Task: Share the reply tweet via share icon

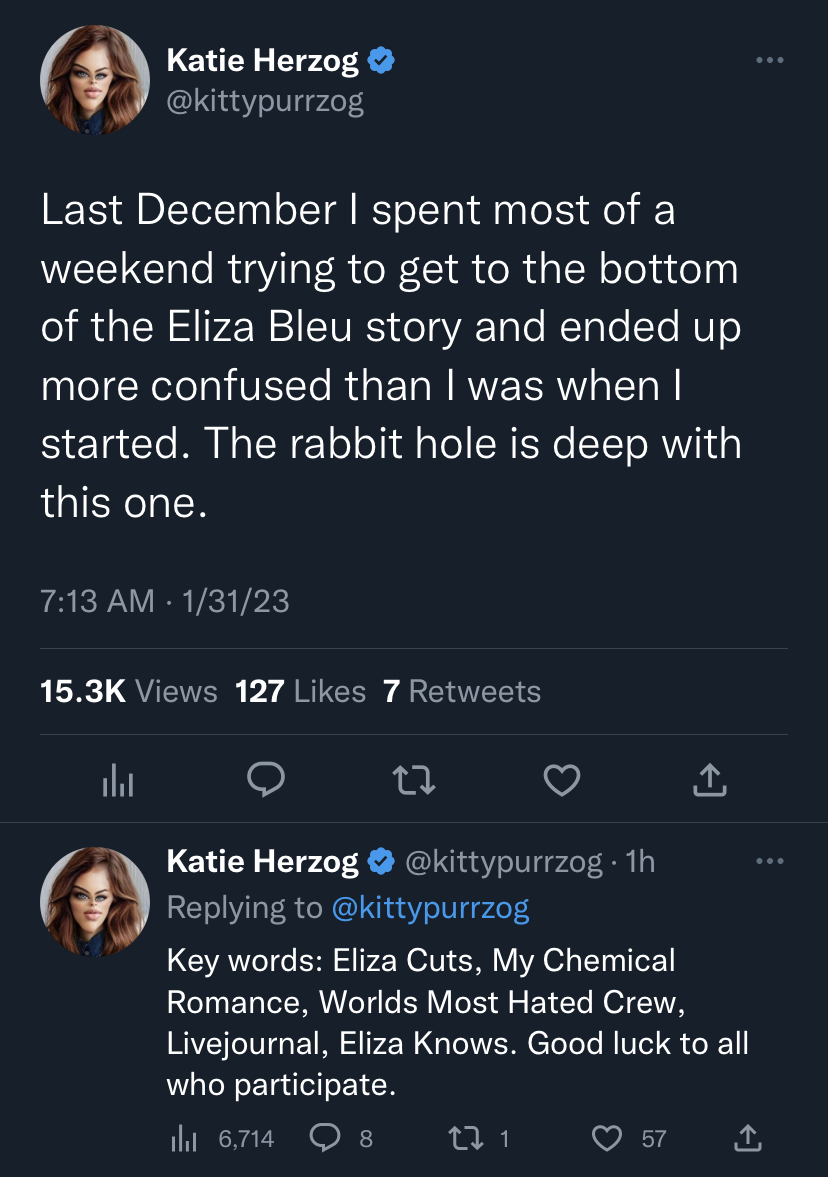Action: [747, 1139]
